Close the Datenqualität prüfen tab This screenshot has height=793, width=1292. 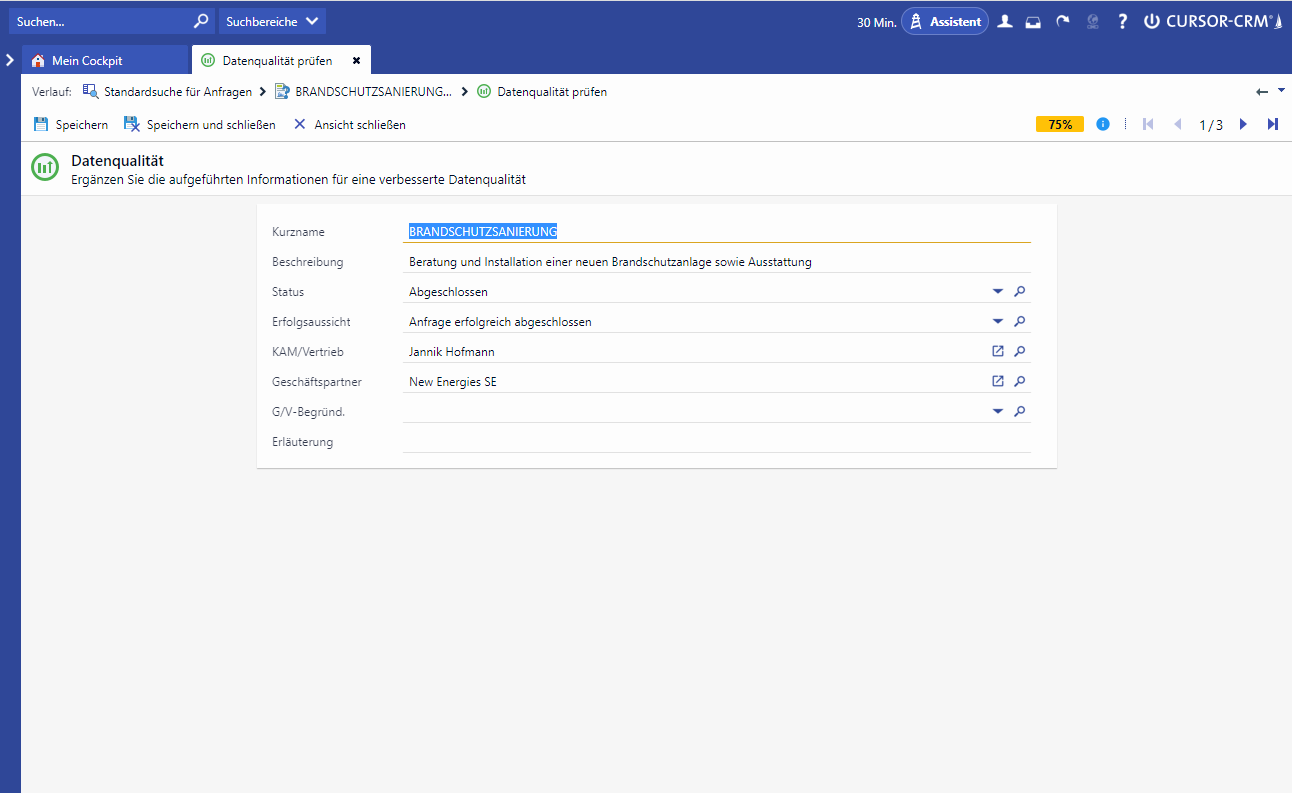click(x=356, y=61)
